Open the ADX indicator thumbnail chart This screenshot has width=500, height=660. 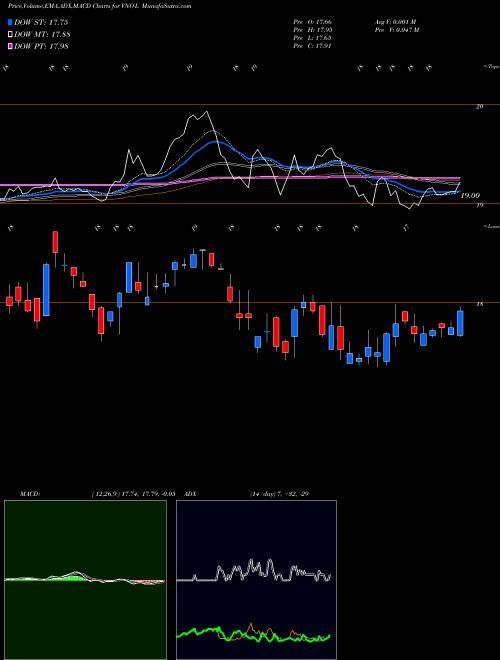[256, 580]
